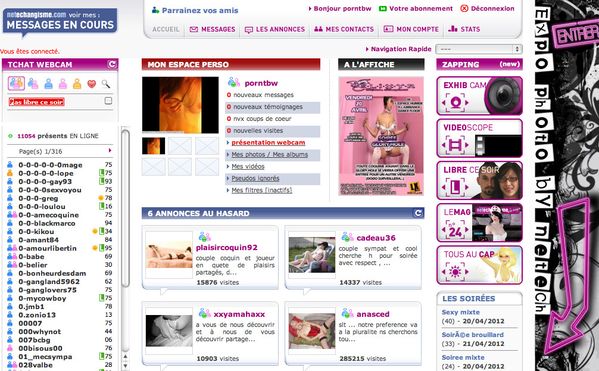Click the 'nvx coups de coeur' row
This screenshot has height=371, width=599.
coord(273,119)
